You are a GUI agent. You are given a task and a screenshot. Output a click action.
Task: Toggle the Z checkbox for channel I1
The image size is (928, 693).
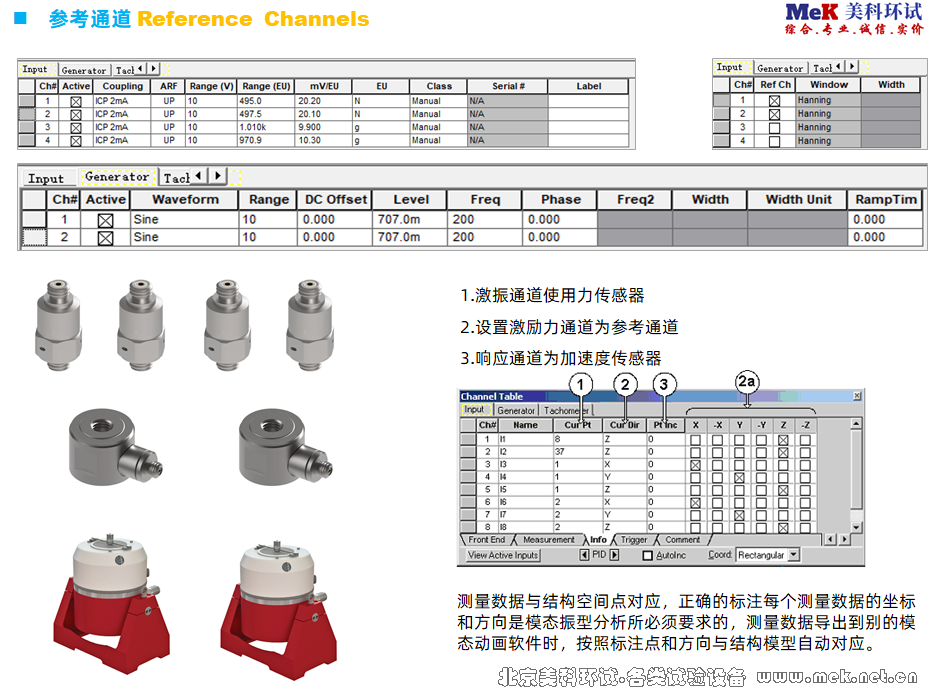point(783,439)
